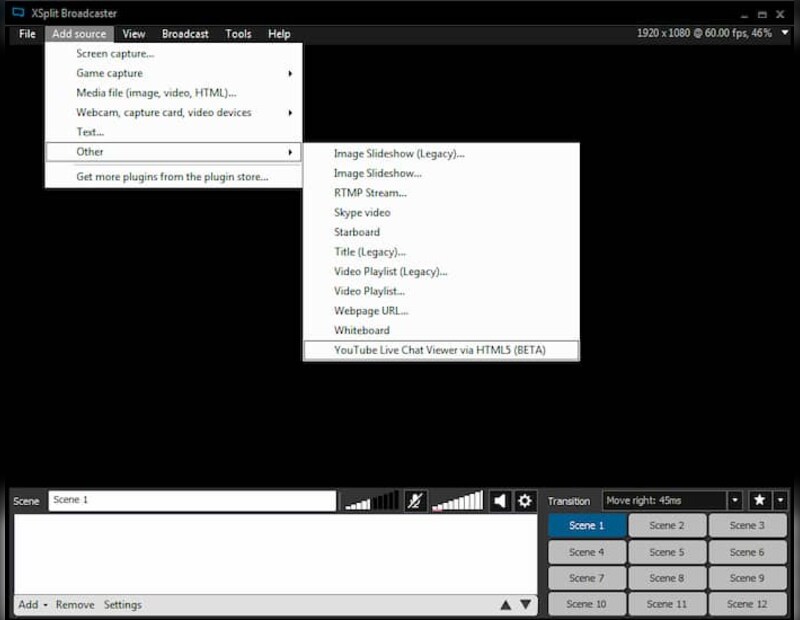Open the Add sources dropdown
This screenshot has height=620, width=800.
33,605
